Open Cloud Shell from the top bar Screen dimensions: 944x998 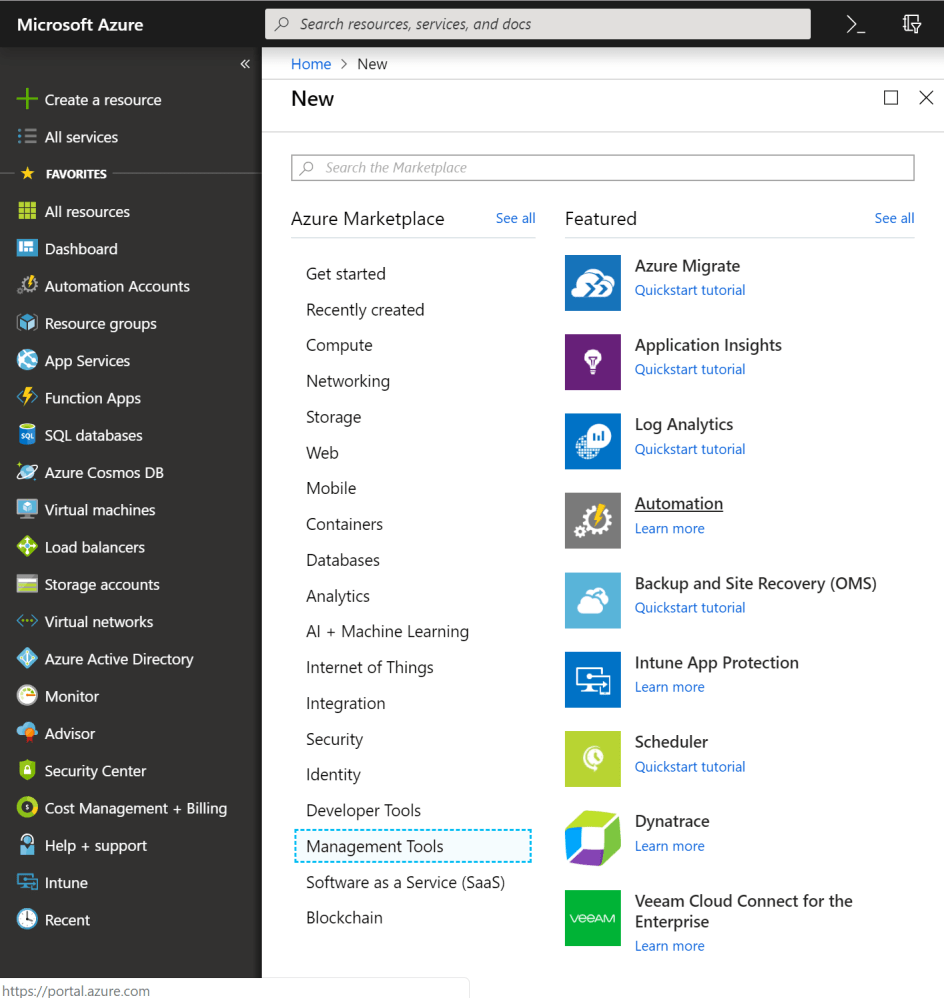coord(855,24)
